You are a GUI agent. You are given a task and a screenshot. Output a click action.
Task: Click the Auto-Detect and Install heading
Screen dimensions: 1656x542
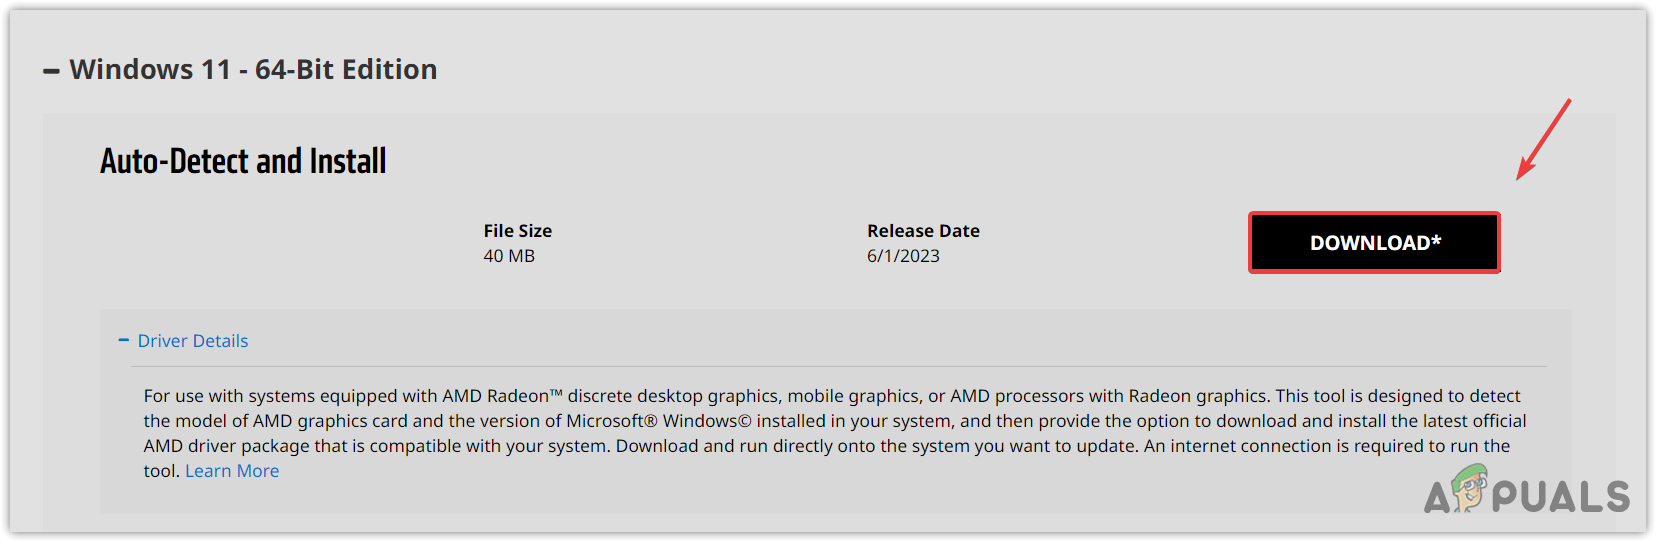pyautogui.click(x=243, y=161)
